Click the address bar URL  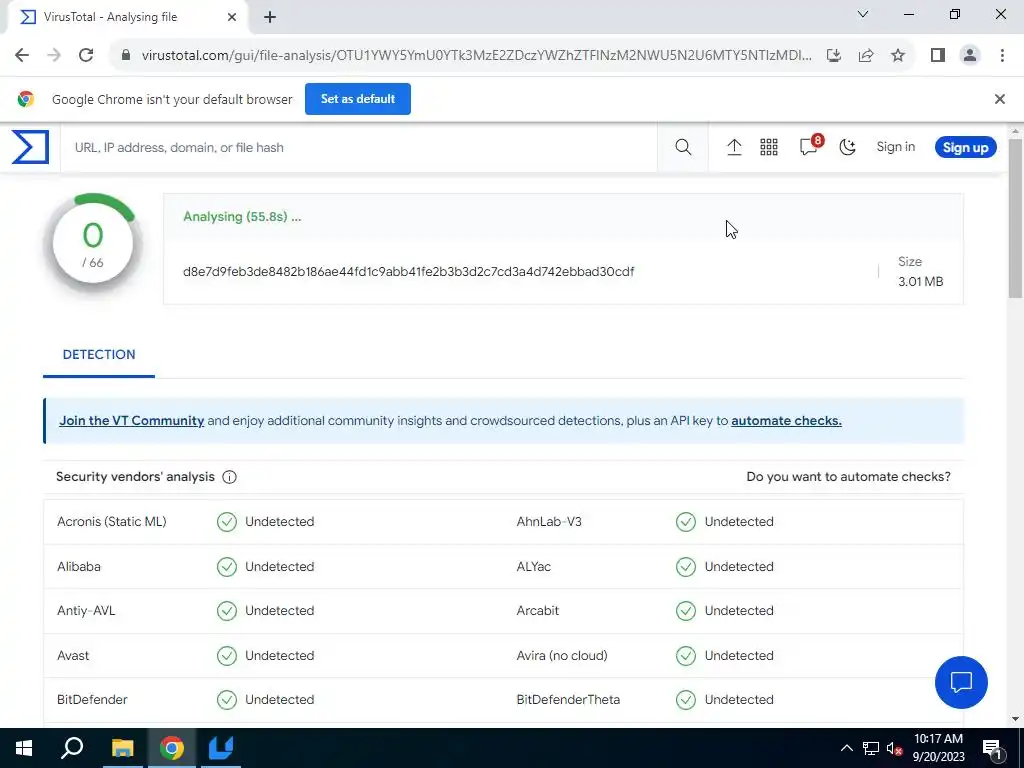click(x=477, y=56)
